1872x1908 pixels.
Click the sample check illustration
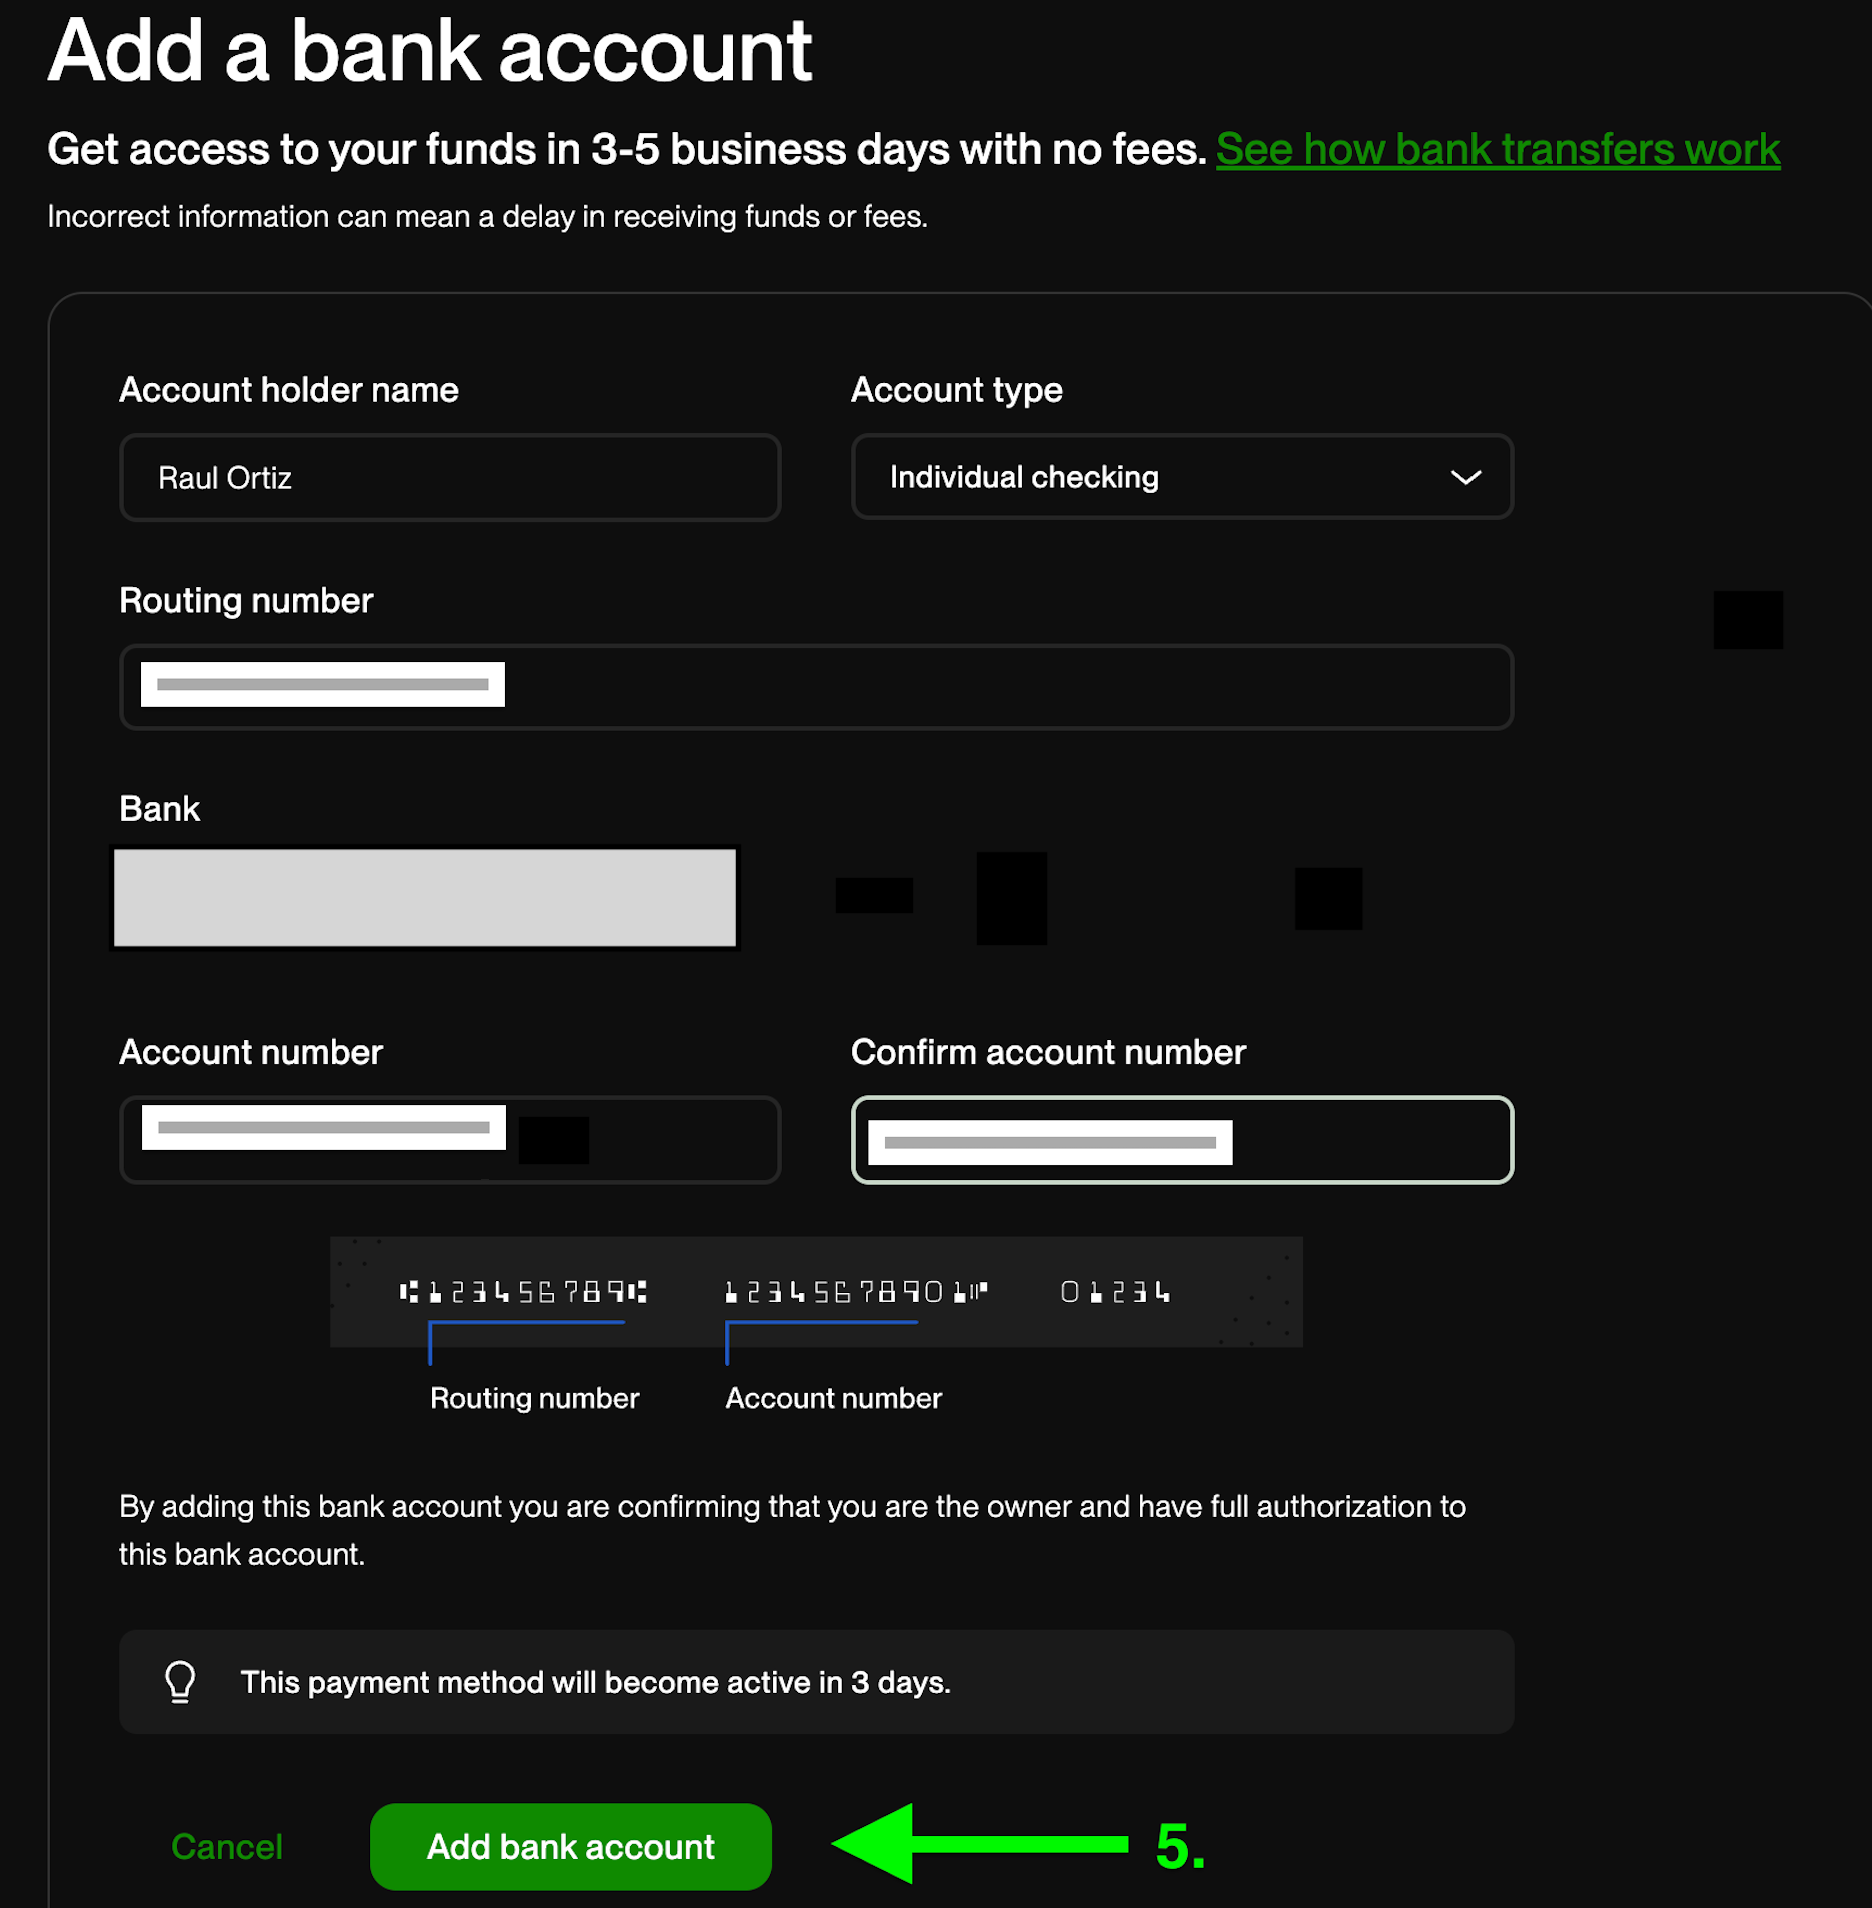[815, 1292]
